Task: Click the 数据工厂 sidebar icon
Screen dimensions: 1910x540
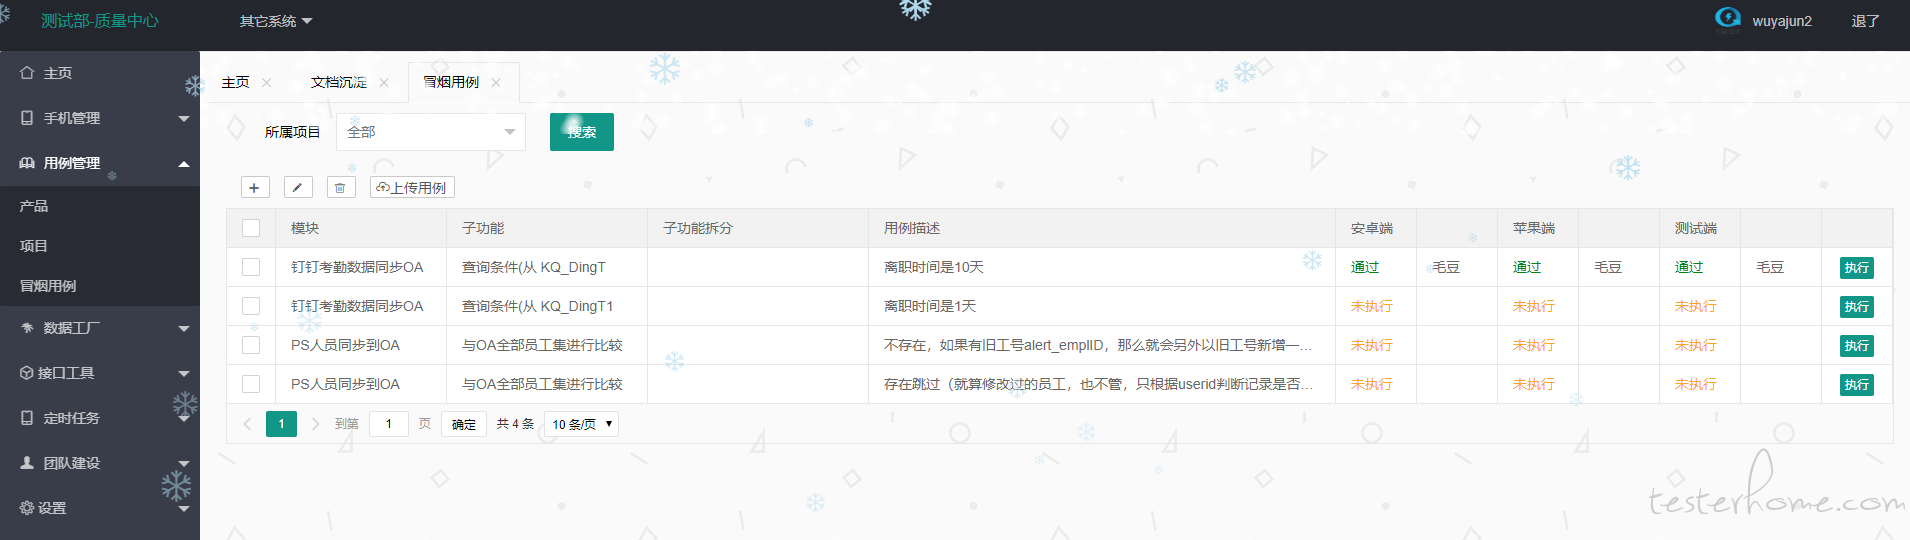Action: 27,328
